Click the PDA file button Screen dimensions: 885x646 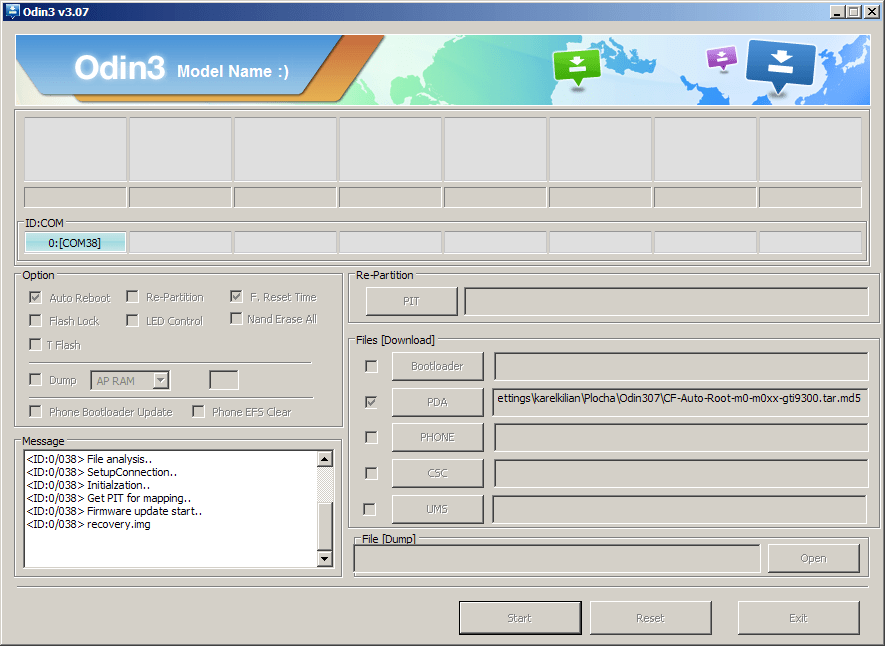(x=437, y=402)
